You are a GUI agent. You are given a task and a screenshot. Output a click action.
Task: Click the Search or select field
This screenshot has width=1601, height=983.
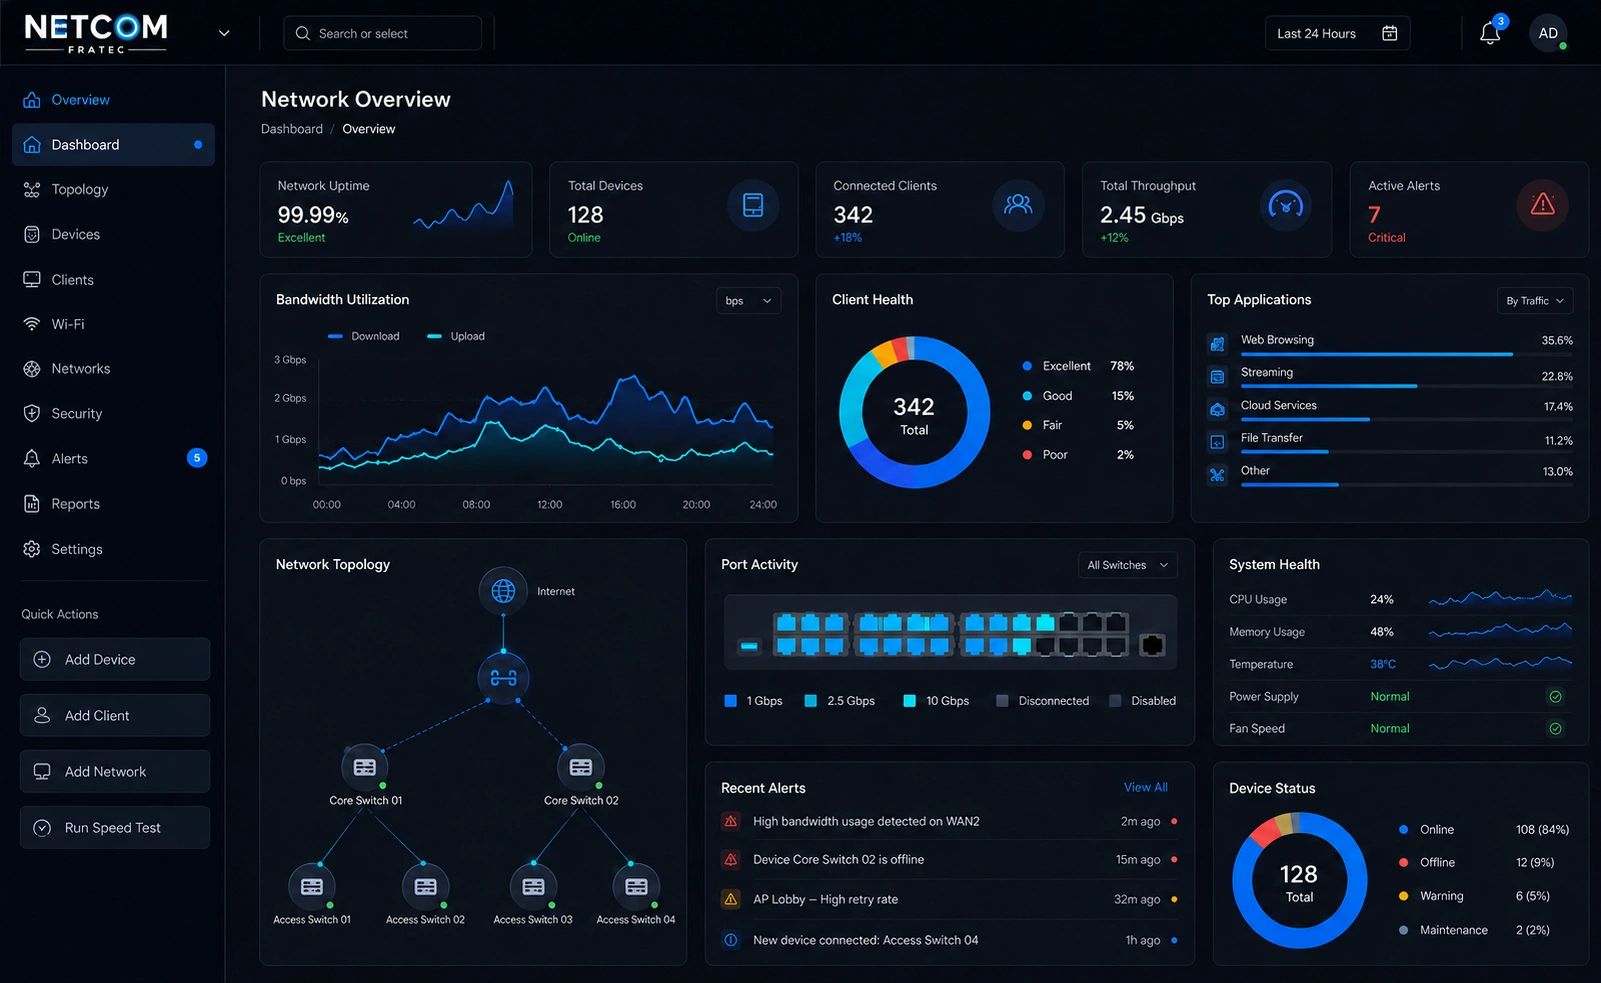382,33
